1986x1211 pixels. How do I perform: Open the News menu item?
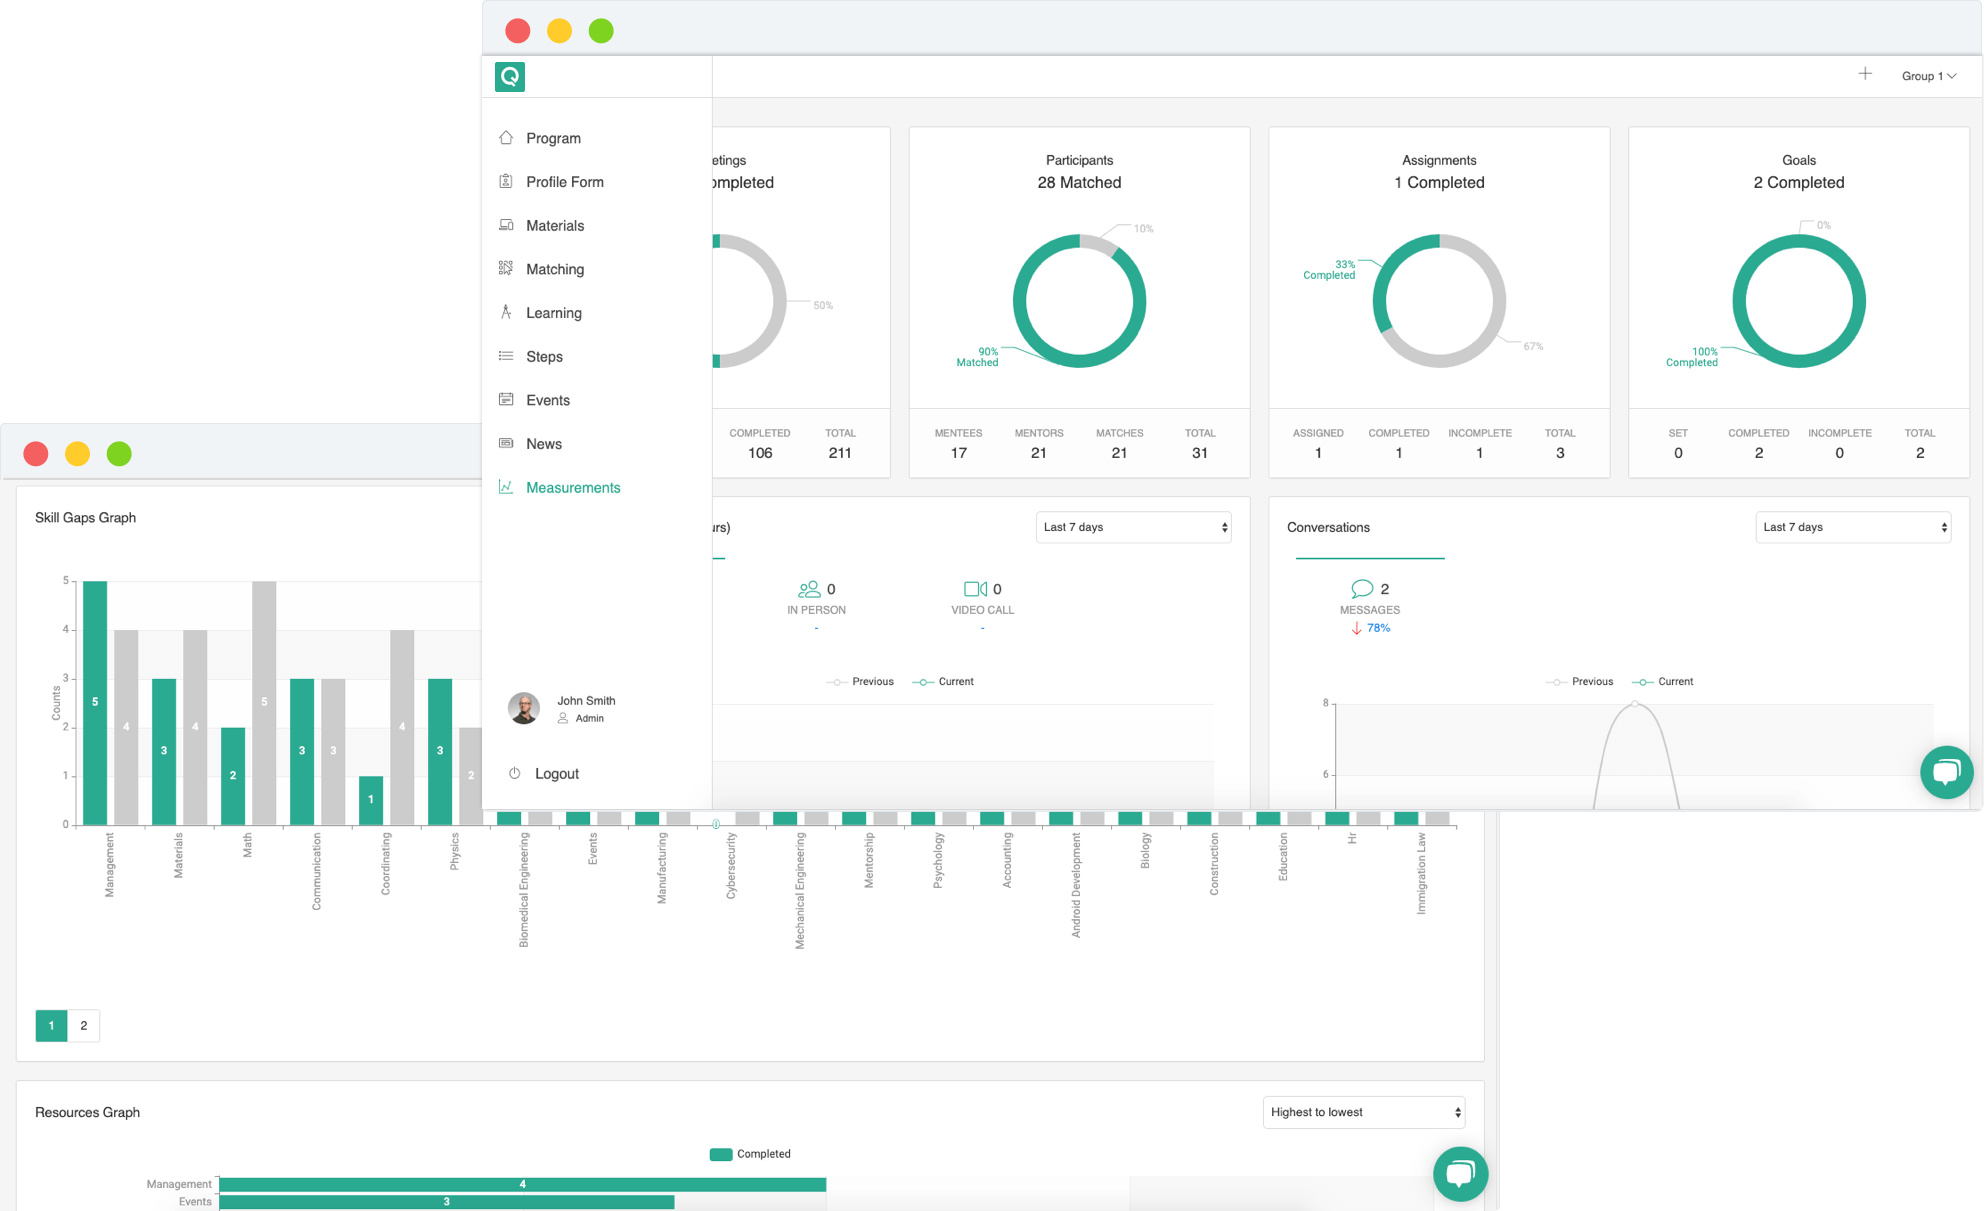click(x=544, y=444)
